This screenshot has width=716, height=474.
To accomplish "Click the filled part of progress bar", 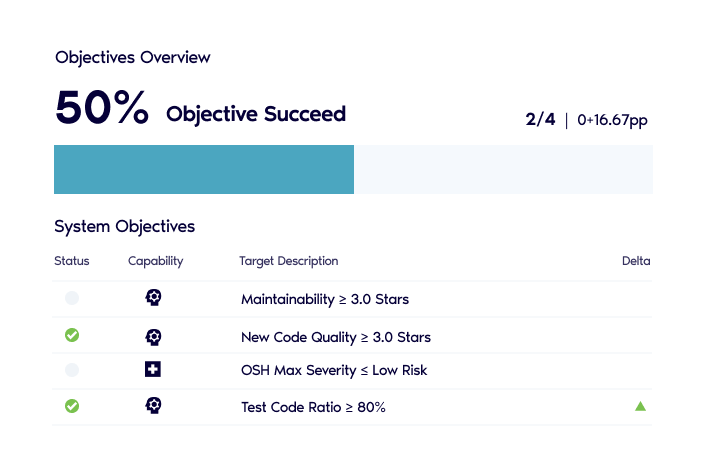I will click(204, 169).
